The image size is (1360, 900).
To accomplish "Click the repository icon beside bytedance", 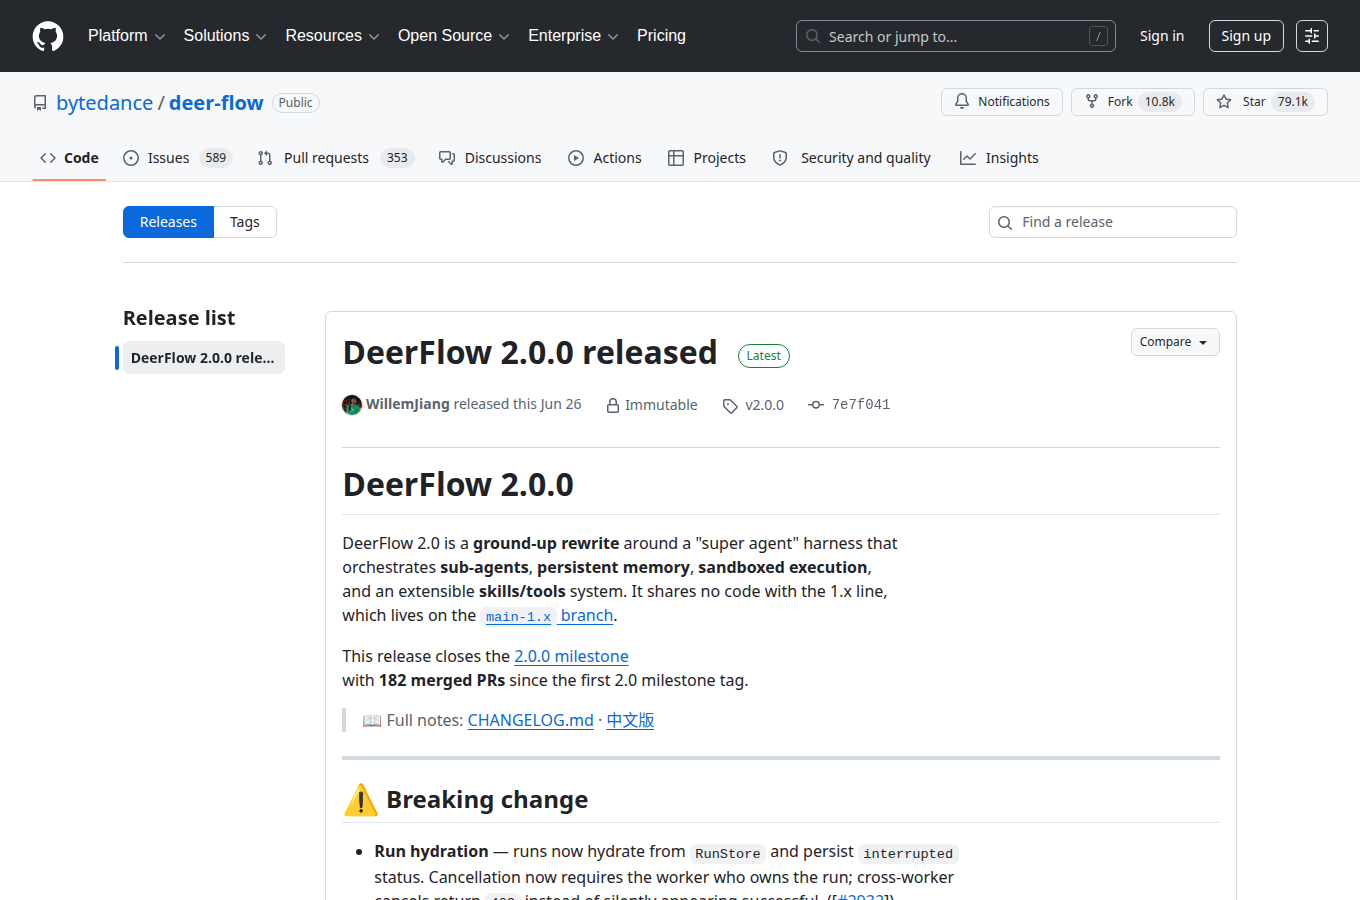I will (x=40, y=103).
